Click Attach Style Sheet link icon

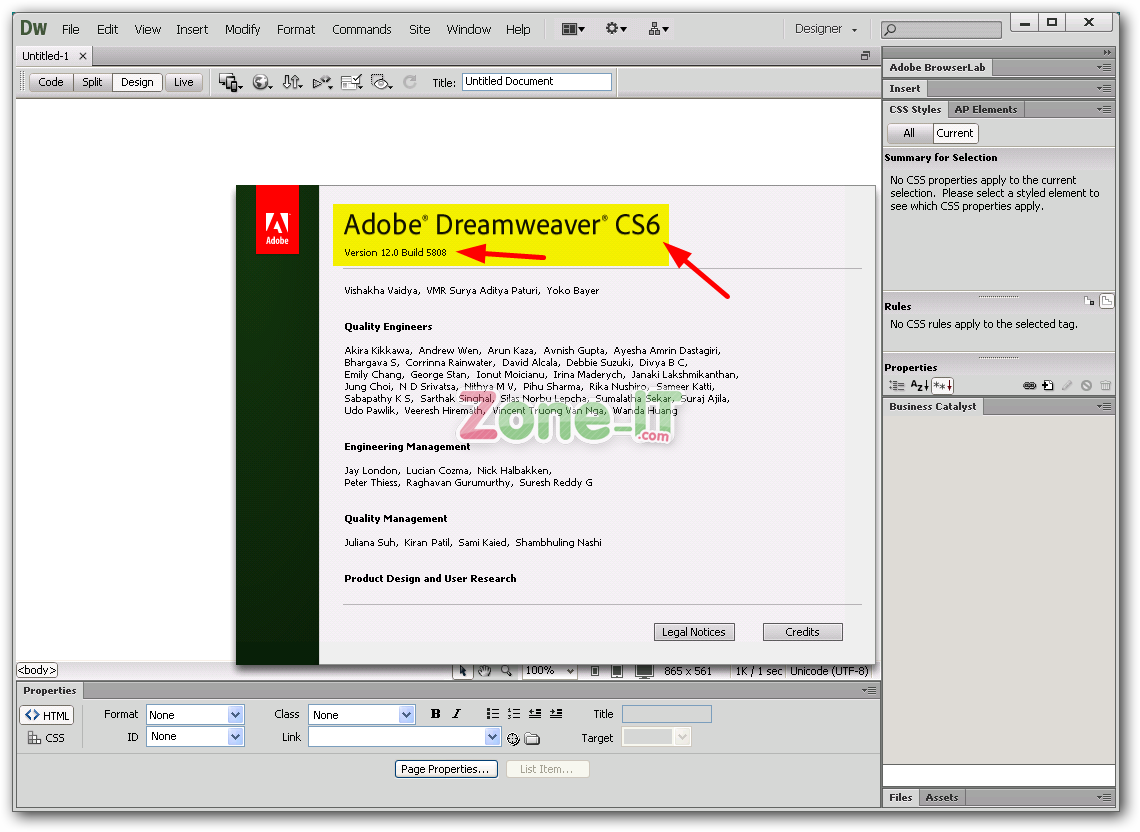click(1029, 385)
